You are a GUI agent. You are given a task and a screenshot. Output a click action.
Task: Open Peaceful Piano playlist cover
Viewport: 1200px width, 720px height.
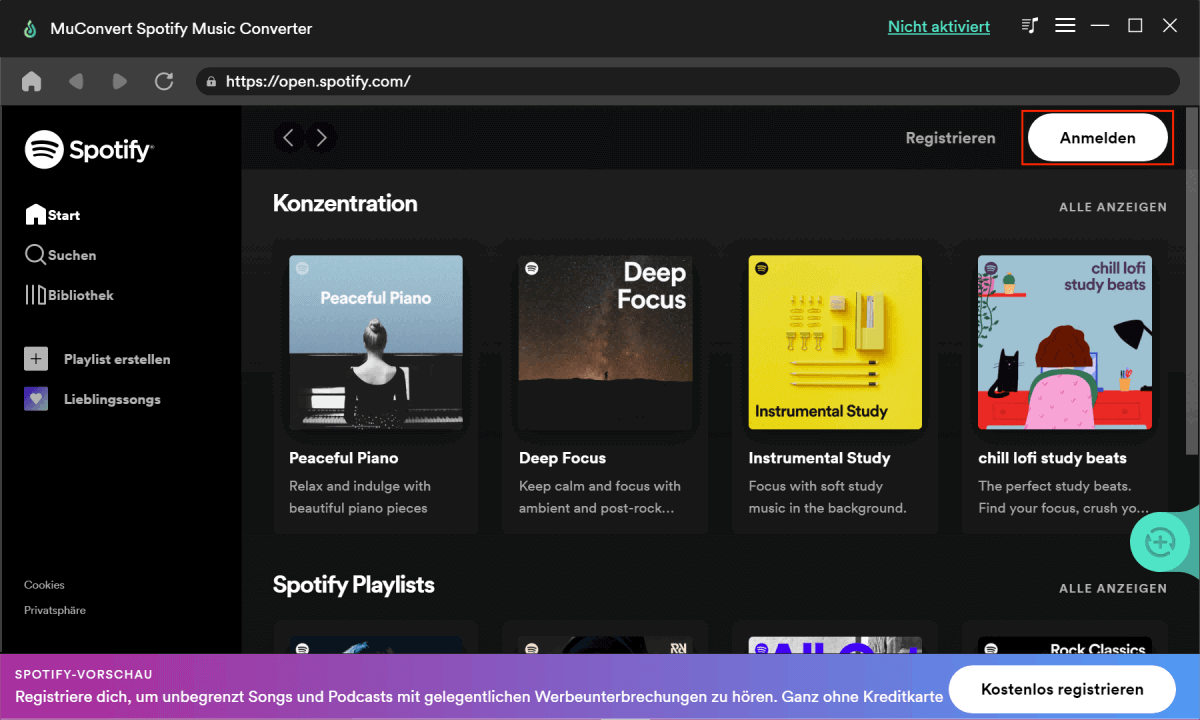click(376, 342)
